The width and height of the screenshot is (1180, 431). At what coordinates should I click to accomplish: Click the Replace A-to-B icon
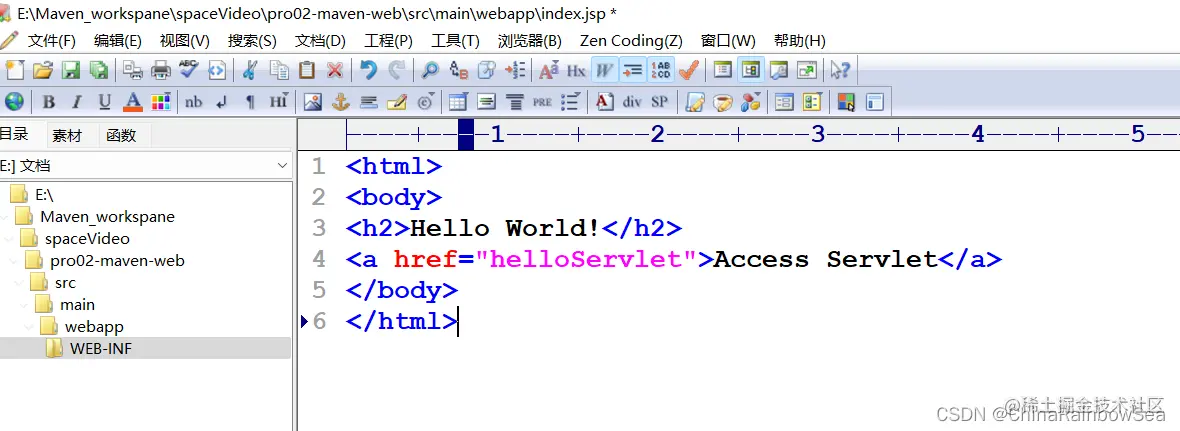pos(459,71)
